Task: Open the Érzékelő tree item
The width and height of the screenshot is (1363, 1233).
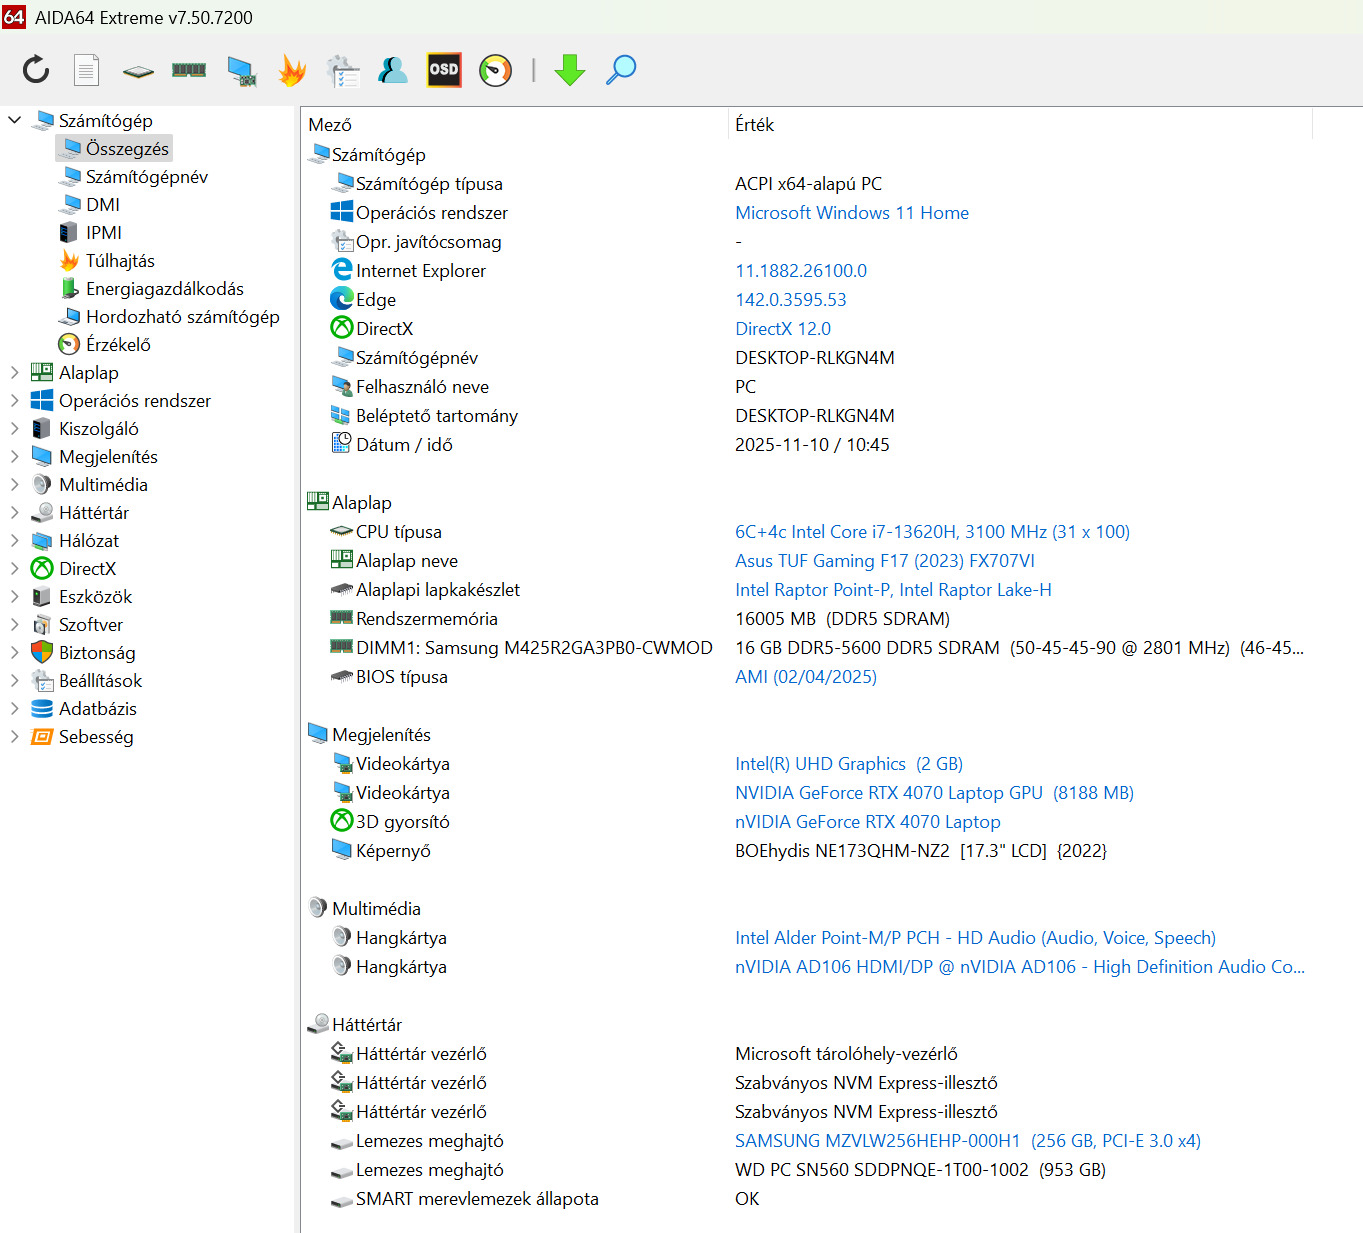Action: [x=105, y=344]
